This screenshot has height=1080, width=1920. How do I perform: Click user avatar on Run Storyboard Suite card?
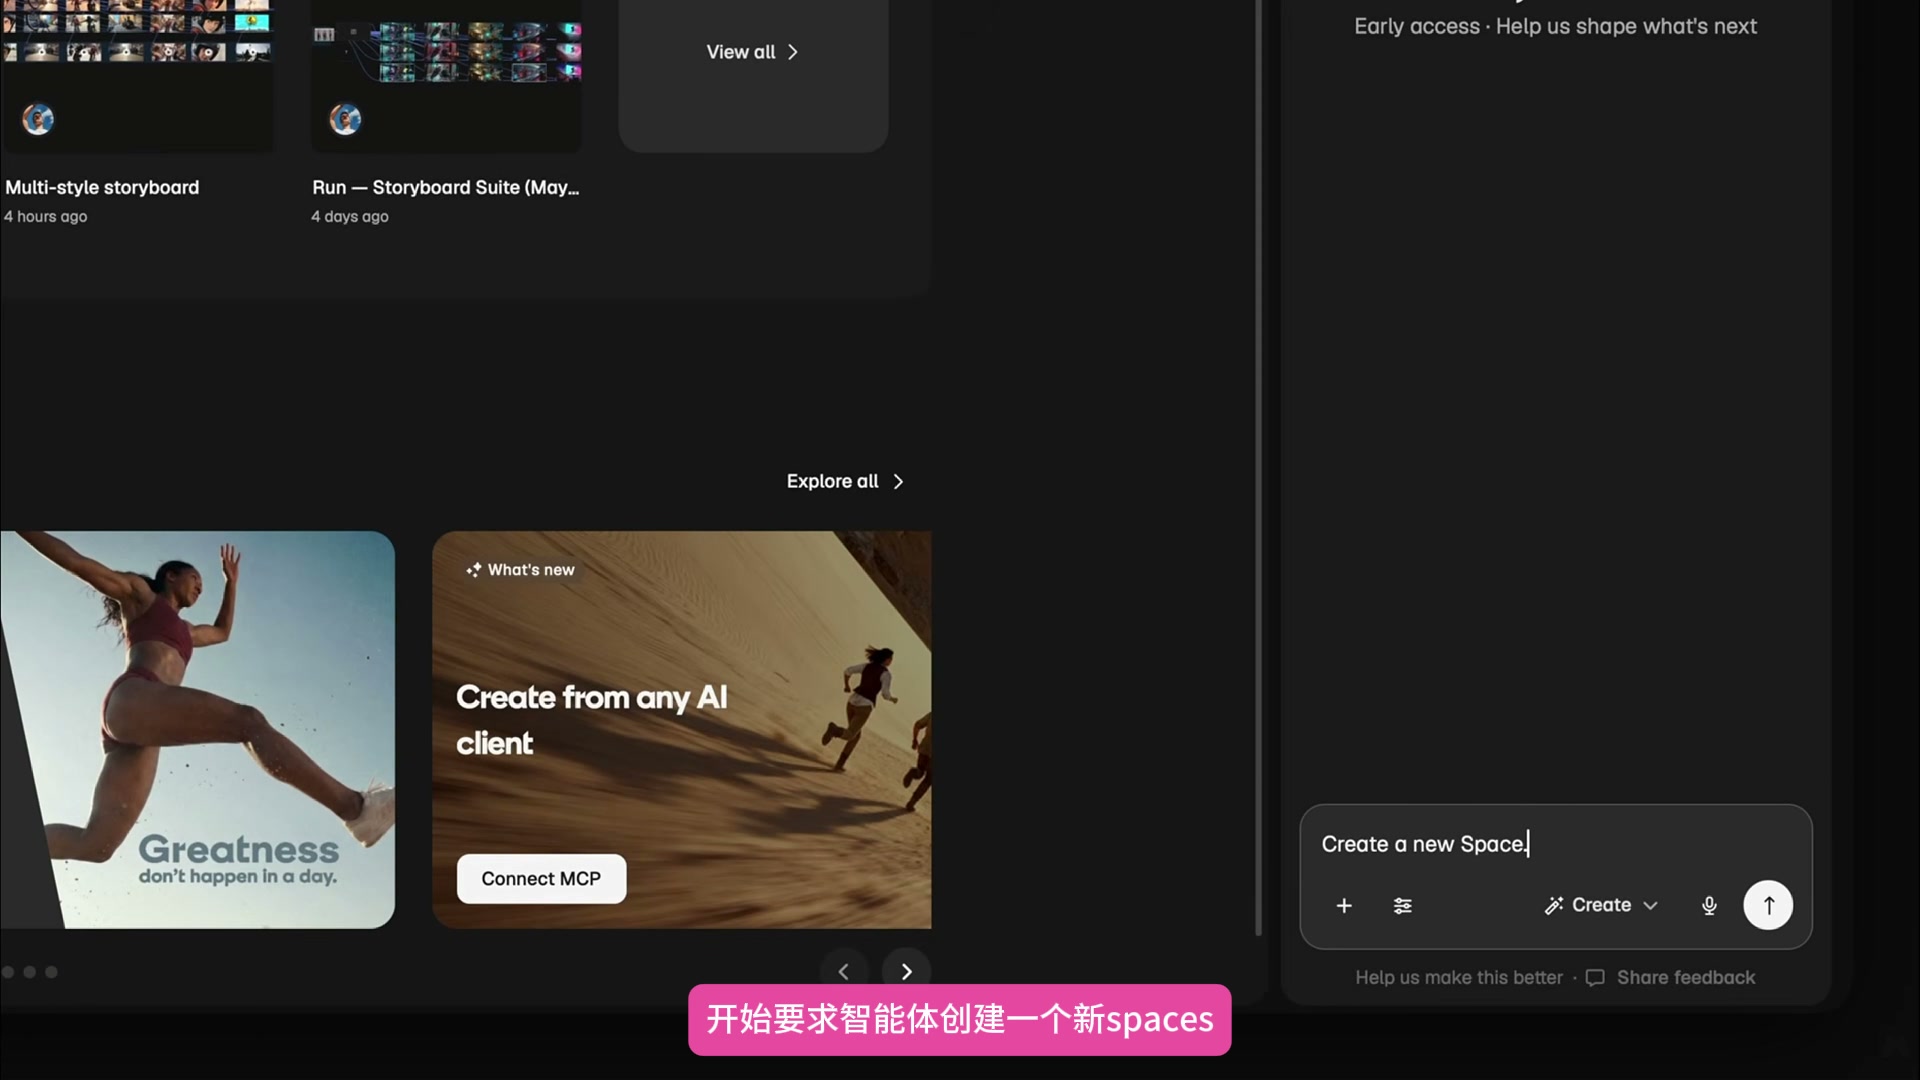click(x=345, y=119)
